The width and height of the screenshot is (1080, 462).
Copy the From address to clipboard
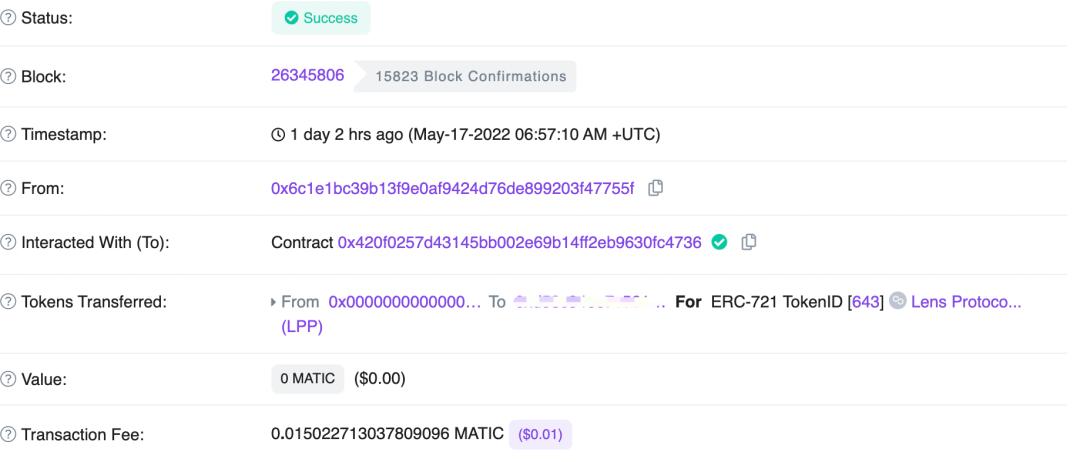click(656, 188)
